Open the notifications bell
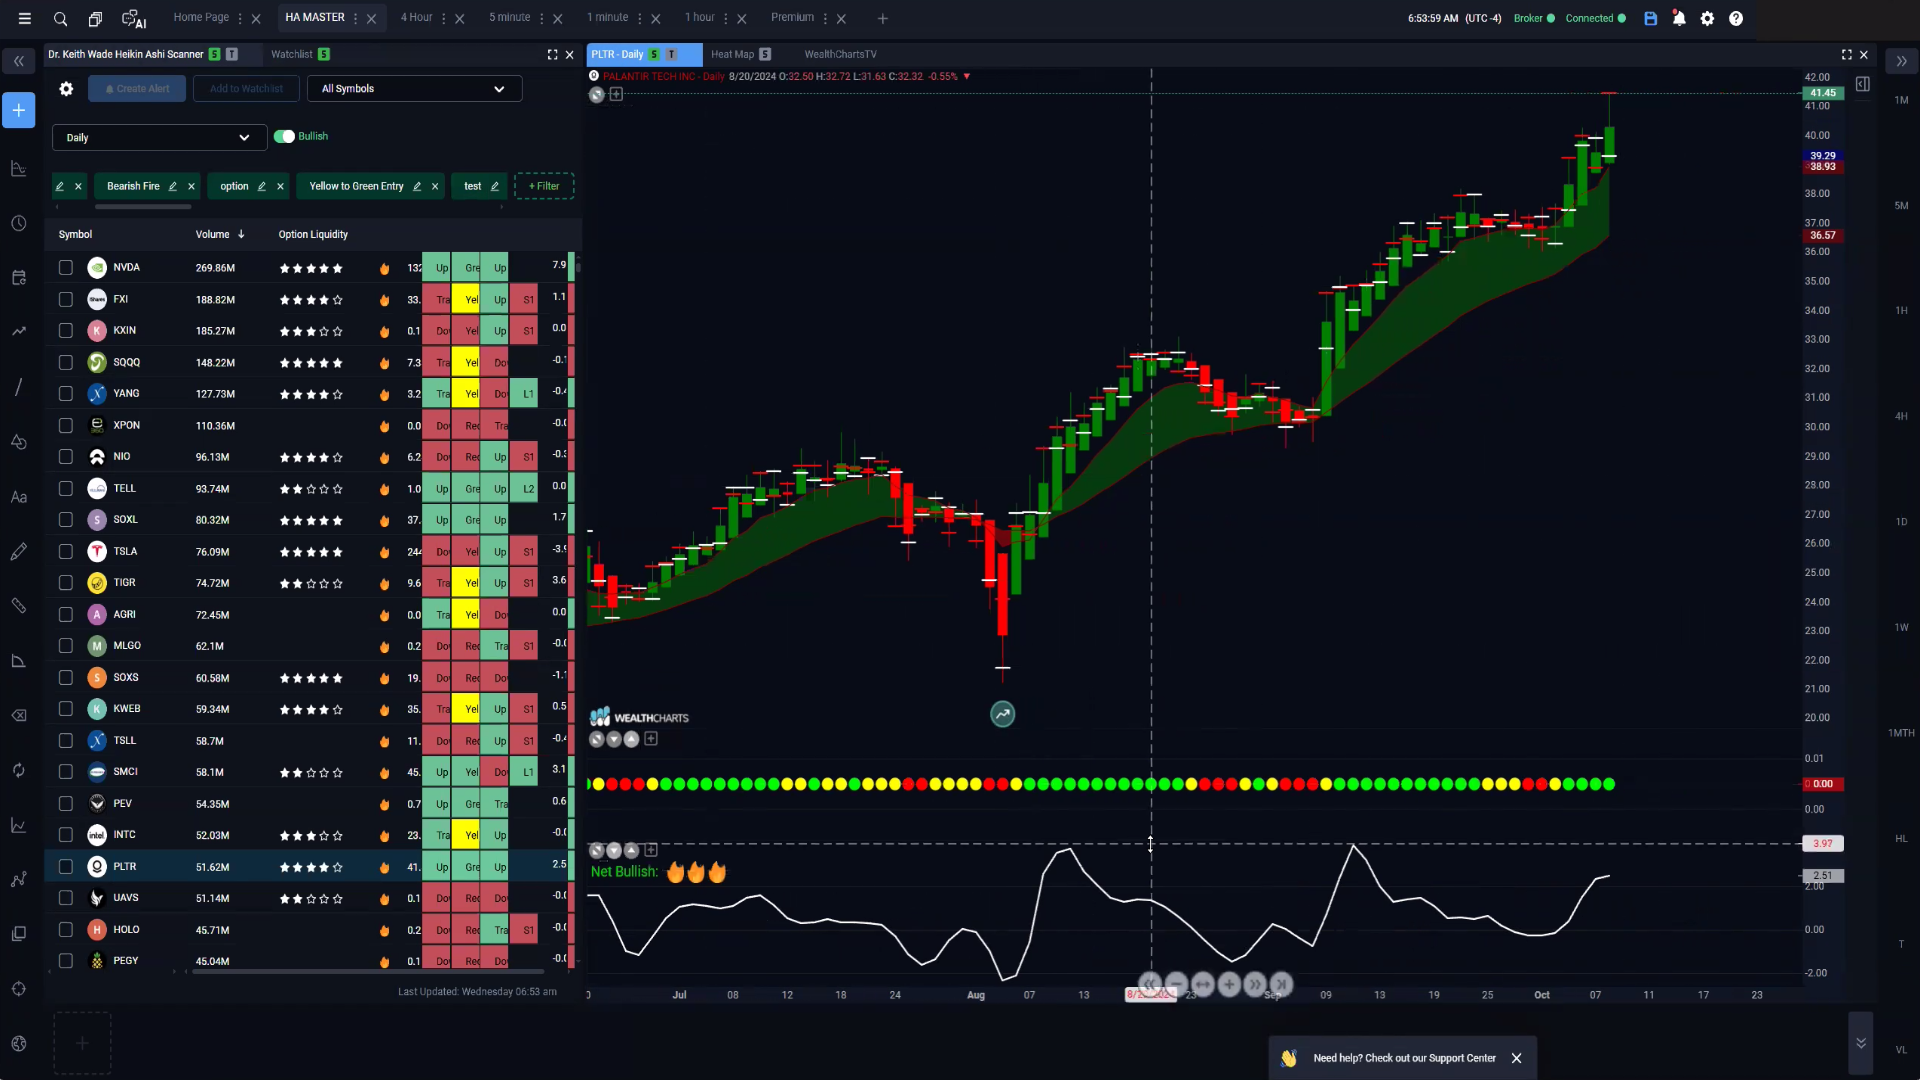 click(1679, 18)
